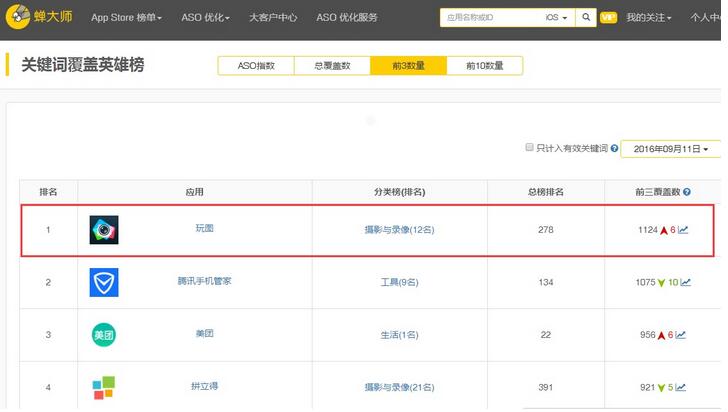Expand the 我的关注 dropdown

649,18
